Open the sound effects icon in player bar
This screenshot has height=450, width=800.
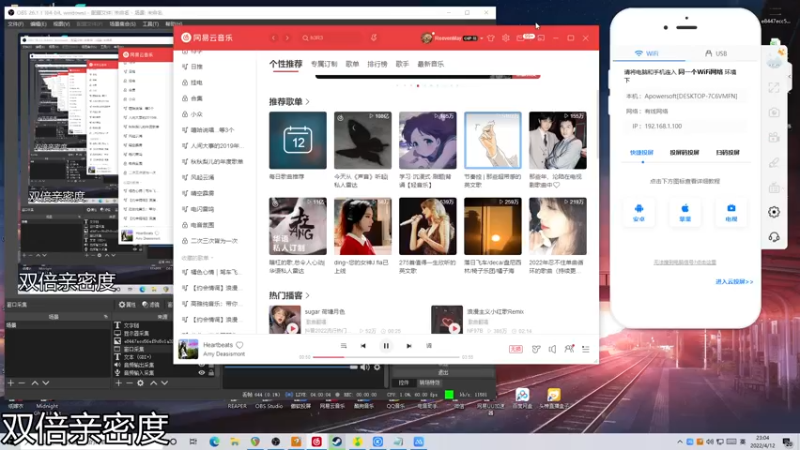536,349
